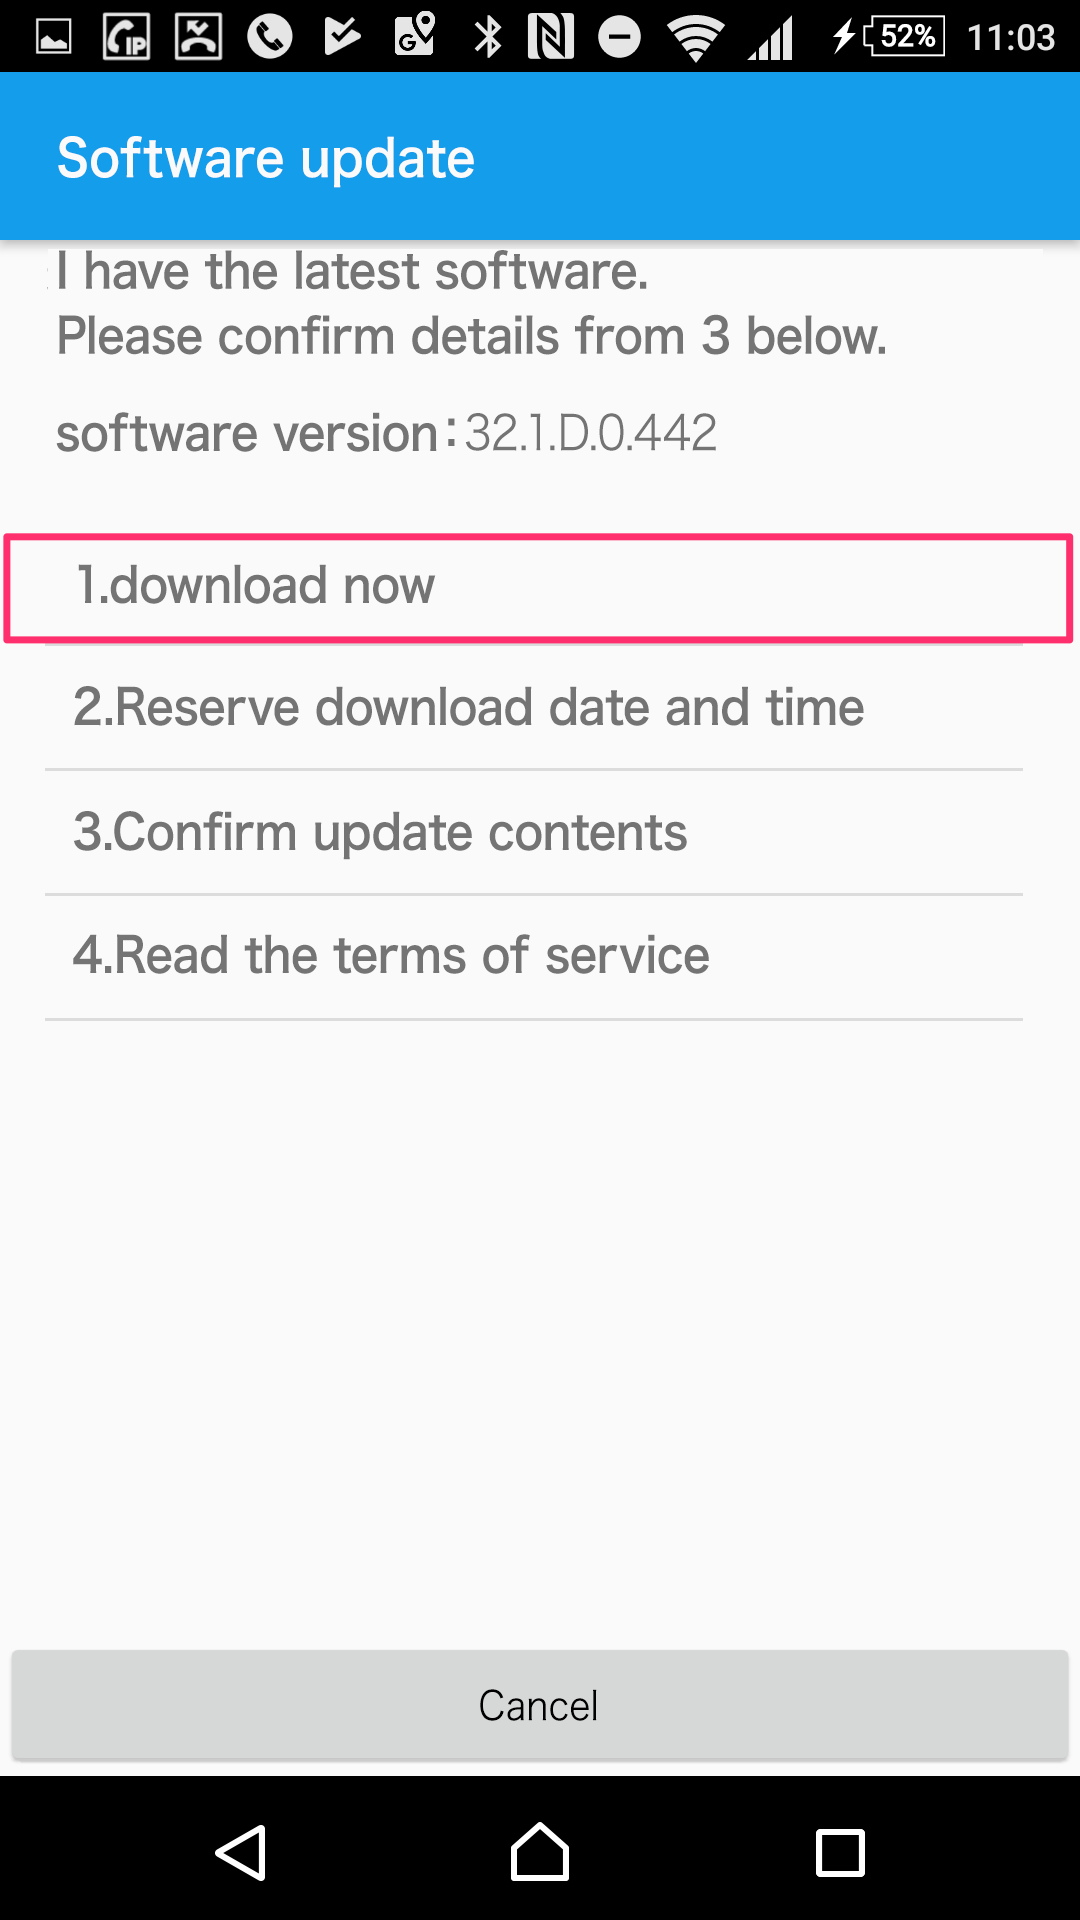Image resolution: width=1080 pixels, height=1920 pixels.
Task: Open recent apps with the square icon
Action: 840,1853
